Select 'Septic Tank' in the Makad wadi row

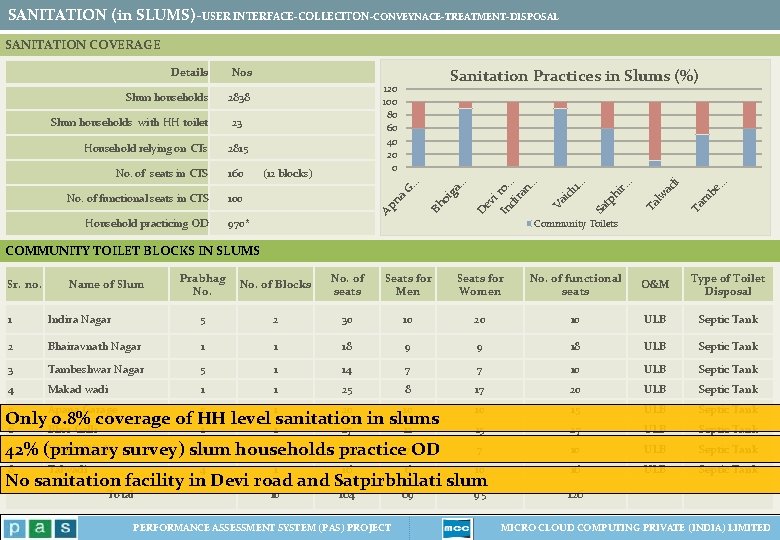(x=728, y=389)
